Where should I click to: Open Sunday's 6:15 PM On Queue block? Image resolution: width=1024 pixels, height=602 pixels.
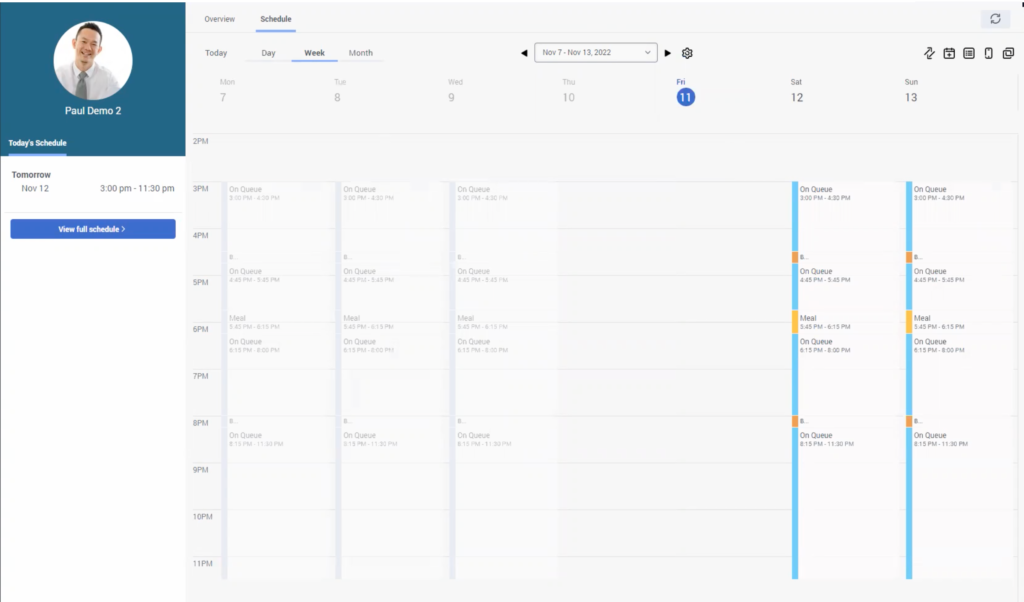click(x=961, y=375)
